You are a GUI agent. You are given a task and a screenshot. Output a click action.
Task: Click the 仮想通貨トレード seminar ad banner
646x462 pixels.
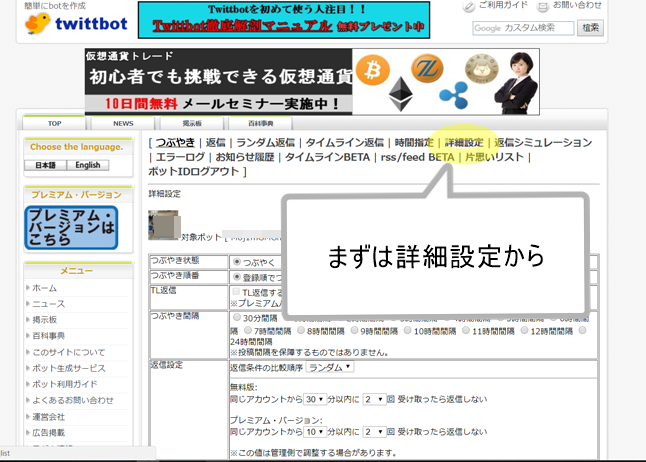[x=312, y=82]
